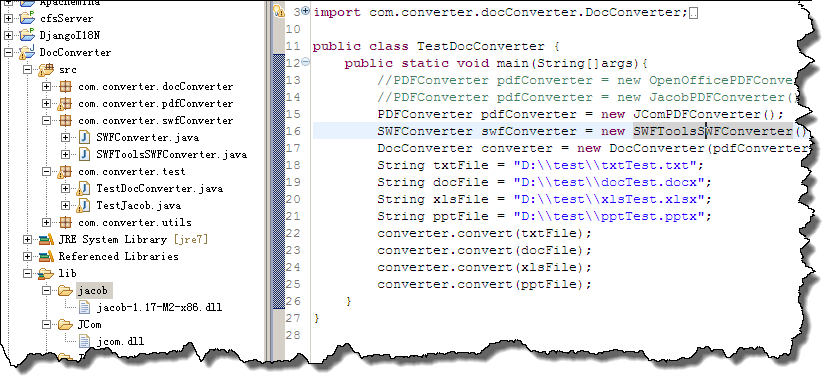Click the Referenced Libraries icon
The image size is (839, 387).
[x=46, y=256]
